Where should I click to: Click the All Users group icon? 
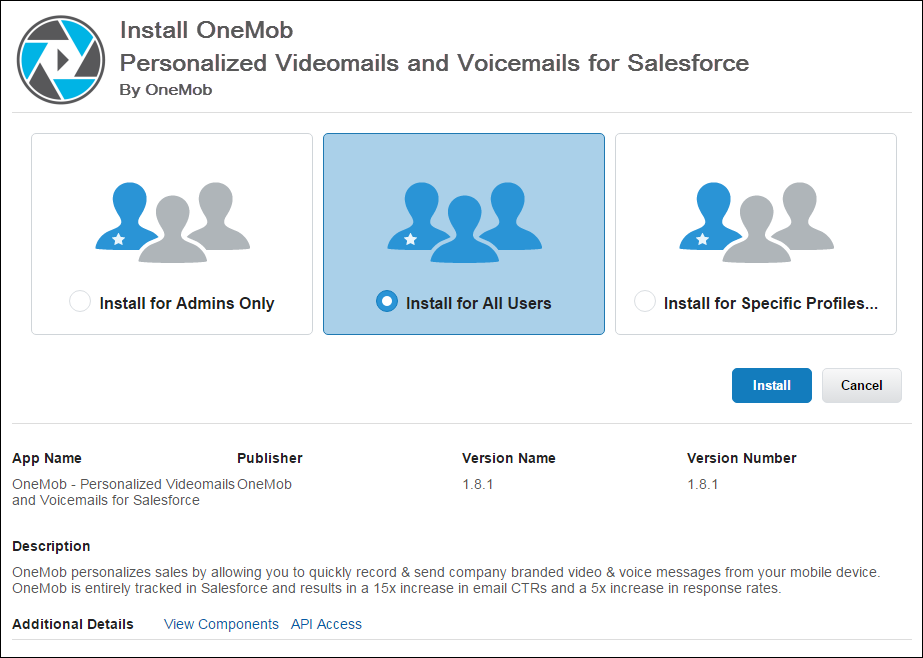click(x=464, y=222)
